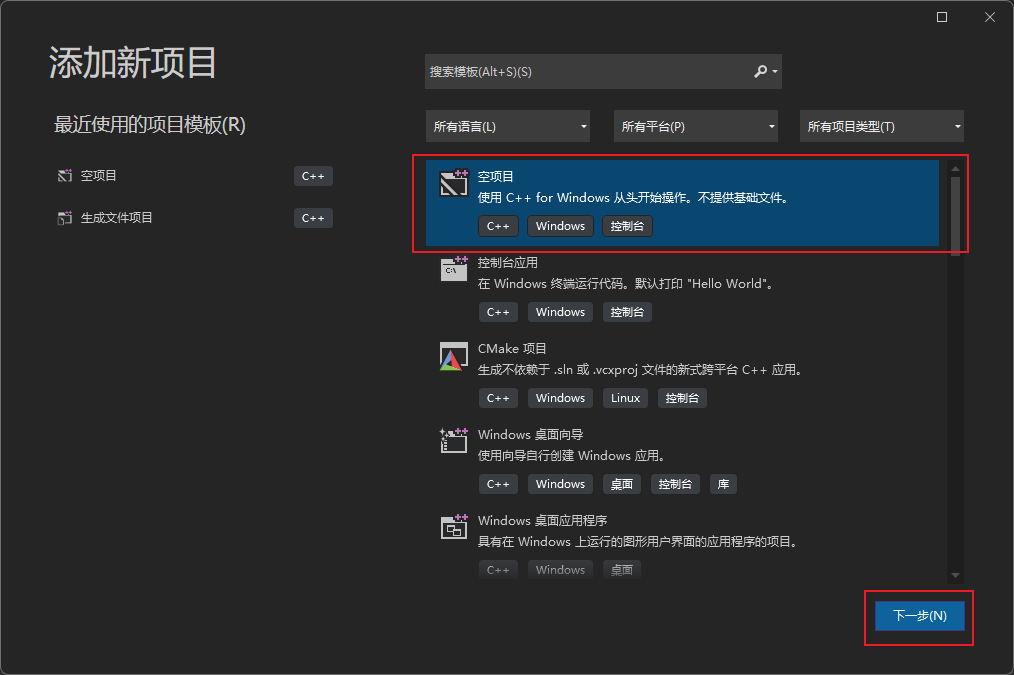The height and width of the screenshot is (675, 1014).
Task: Click the scrollbar up arrow in template list
Action: tap(955, 167)
